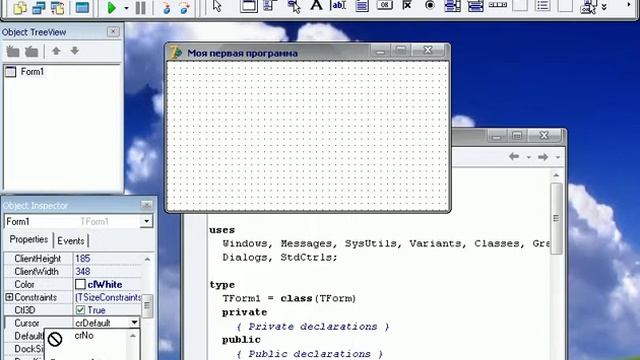640x360 pixels.
Task: Click first icon in Object TreeView toolbar
Action: pos(13,51)
